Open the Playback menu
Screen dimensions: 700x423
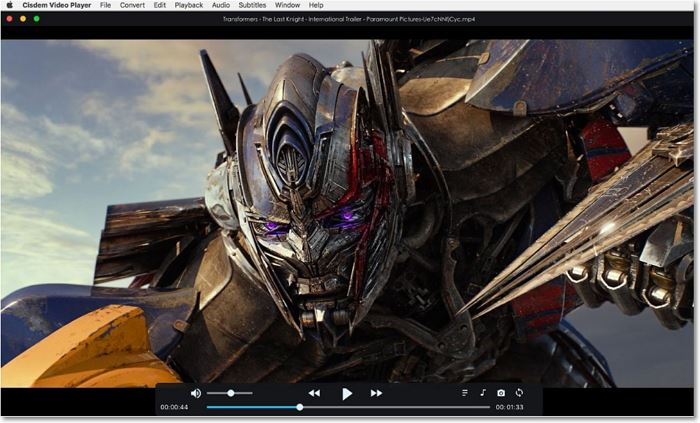coord(188,5)
